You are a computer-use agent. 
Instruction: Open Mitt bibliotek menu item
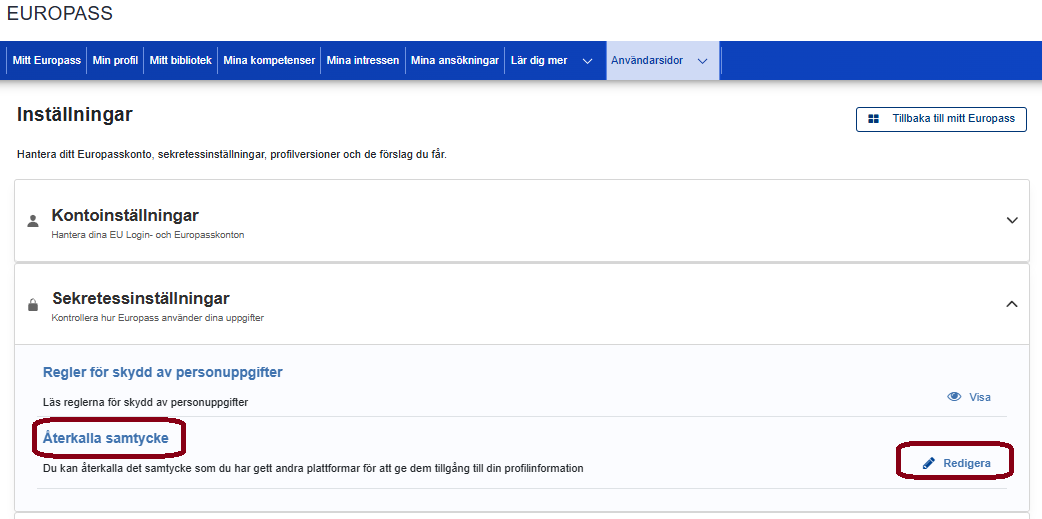pos(180,61)
